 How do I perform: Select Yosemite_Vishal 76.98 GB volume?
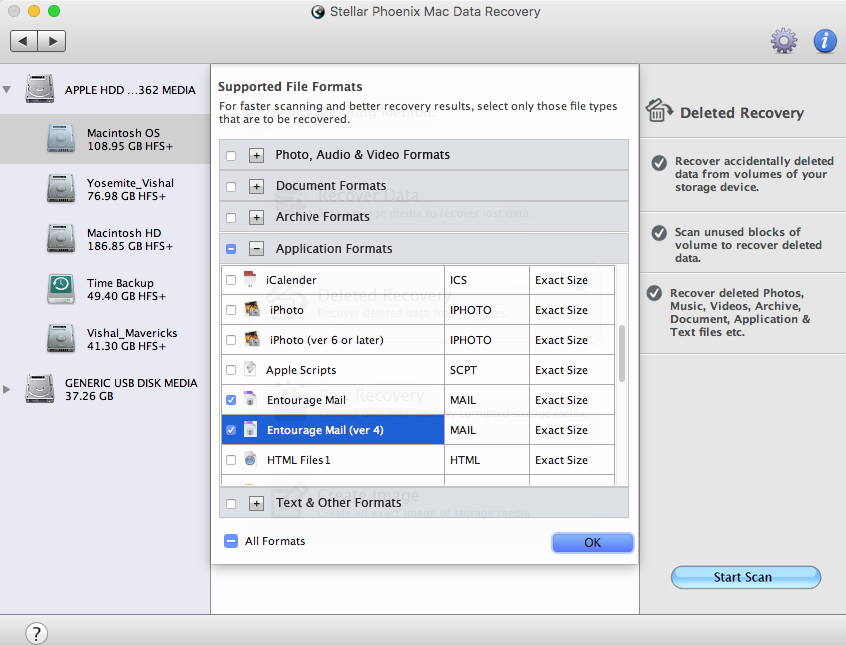tap(105, 189)
